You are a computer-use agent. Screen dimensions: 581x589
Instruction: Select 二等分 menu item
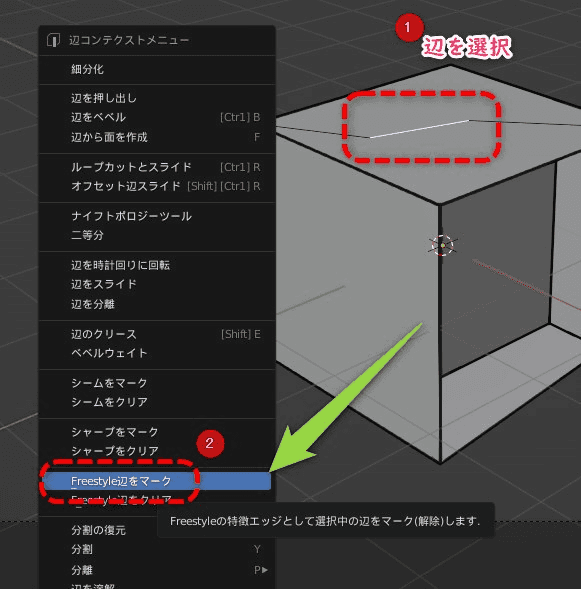point(157,236)
